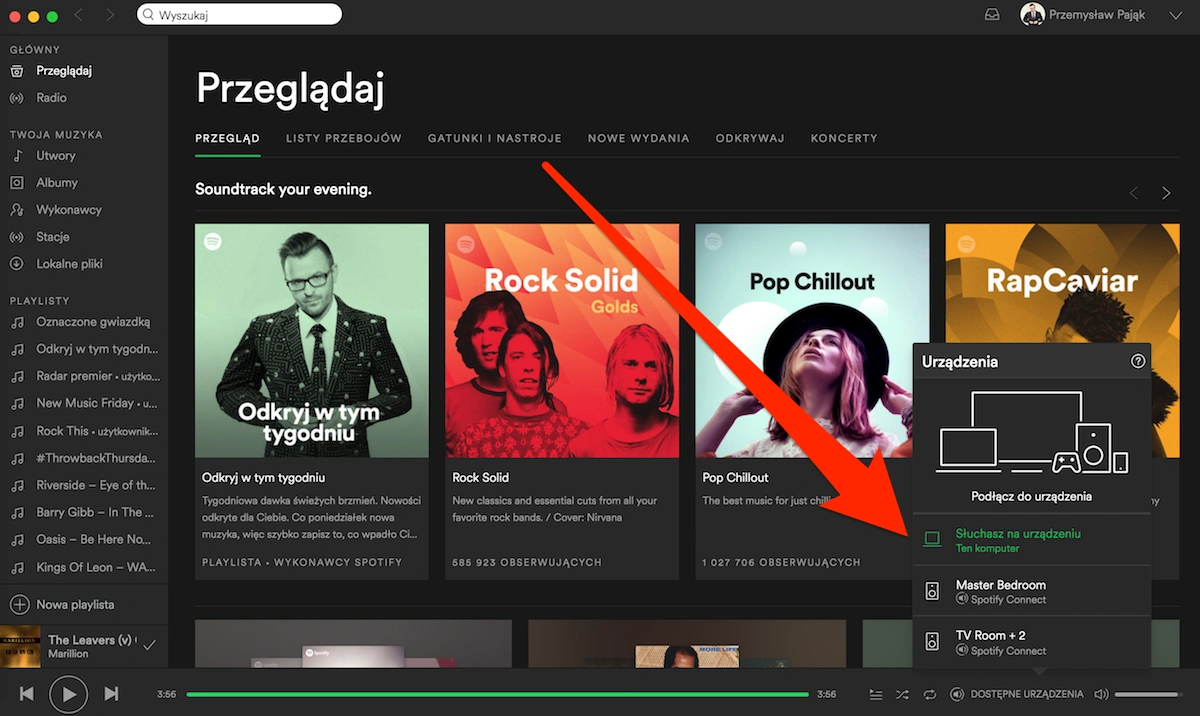This screenshot has width=1200, height=716.
Task: Open Albumy in the sidebar
Action: [57, 183]
